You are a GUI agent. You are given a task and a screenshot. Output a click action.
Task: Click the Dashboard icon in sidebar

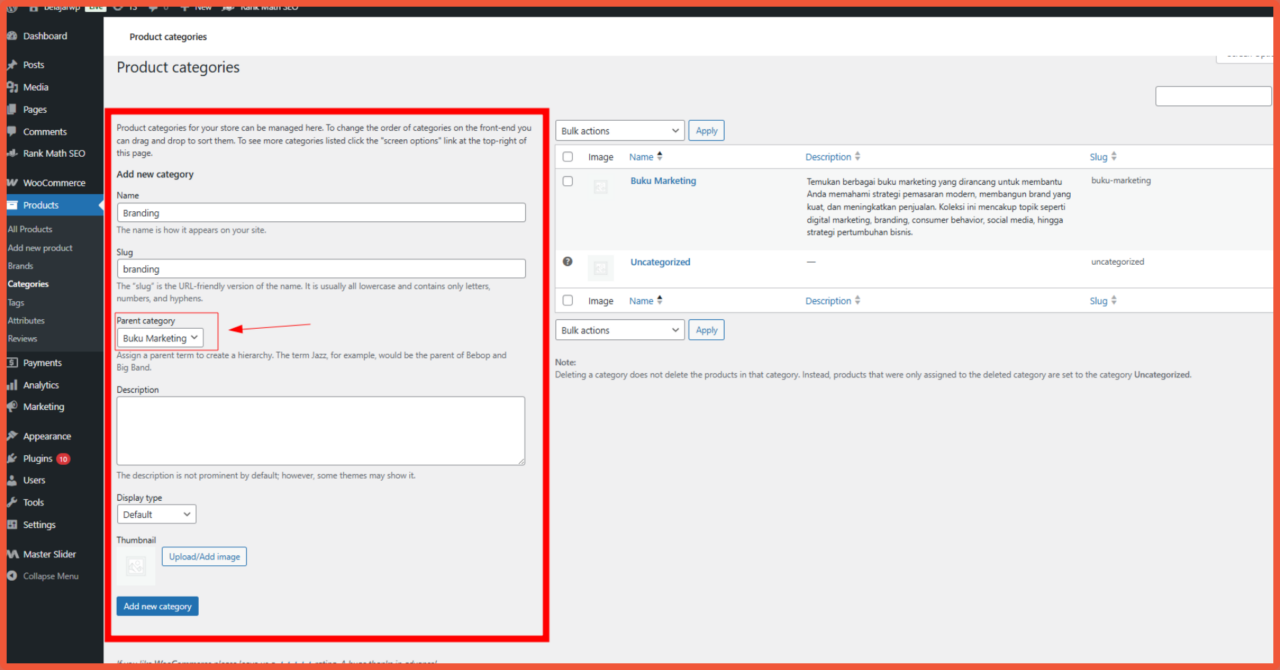(x=12, y=36)
